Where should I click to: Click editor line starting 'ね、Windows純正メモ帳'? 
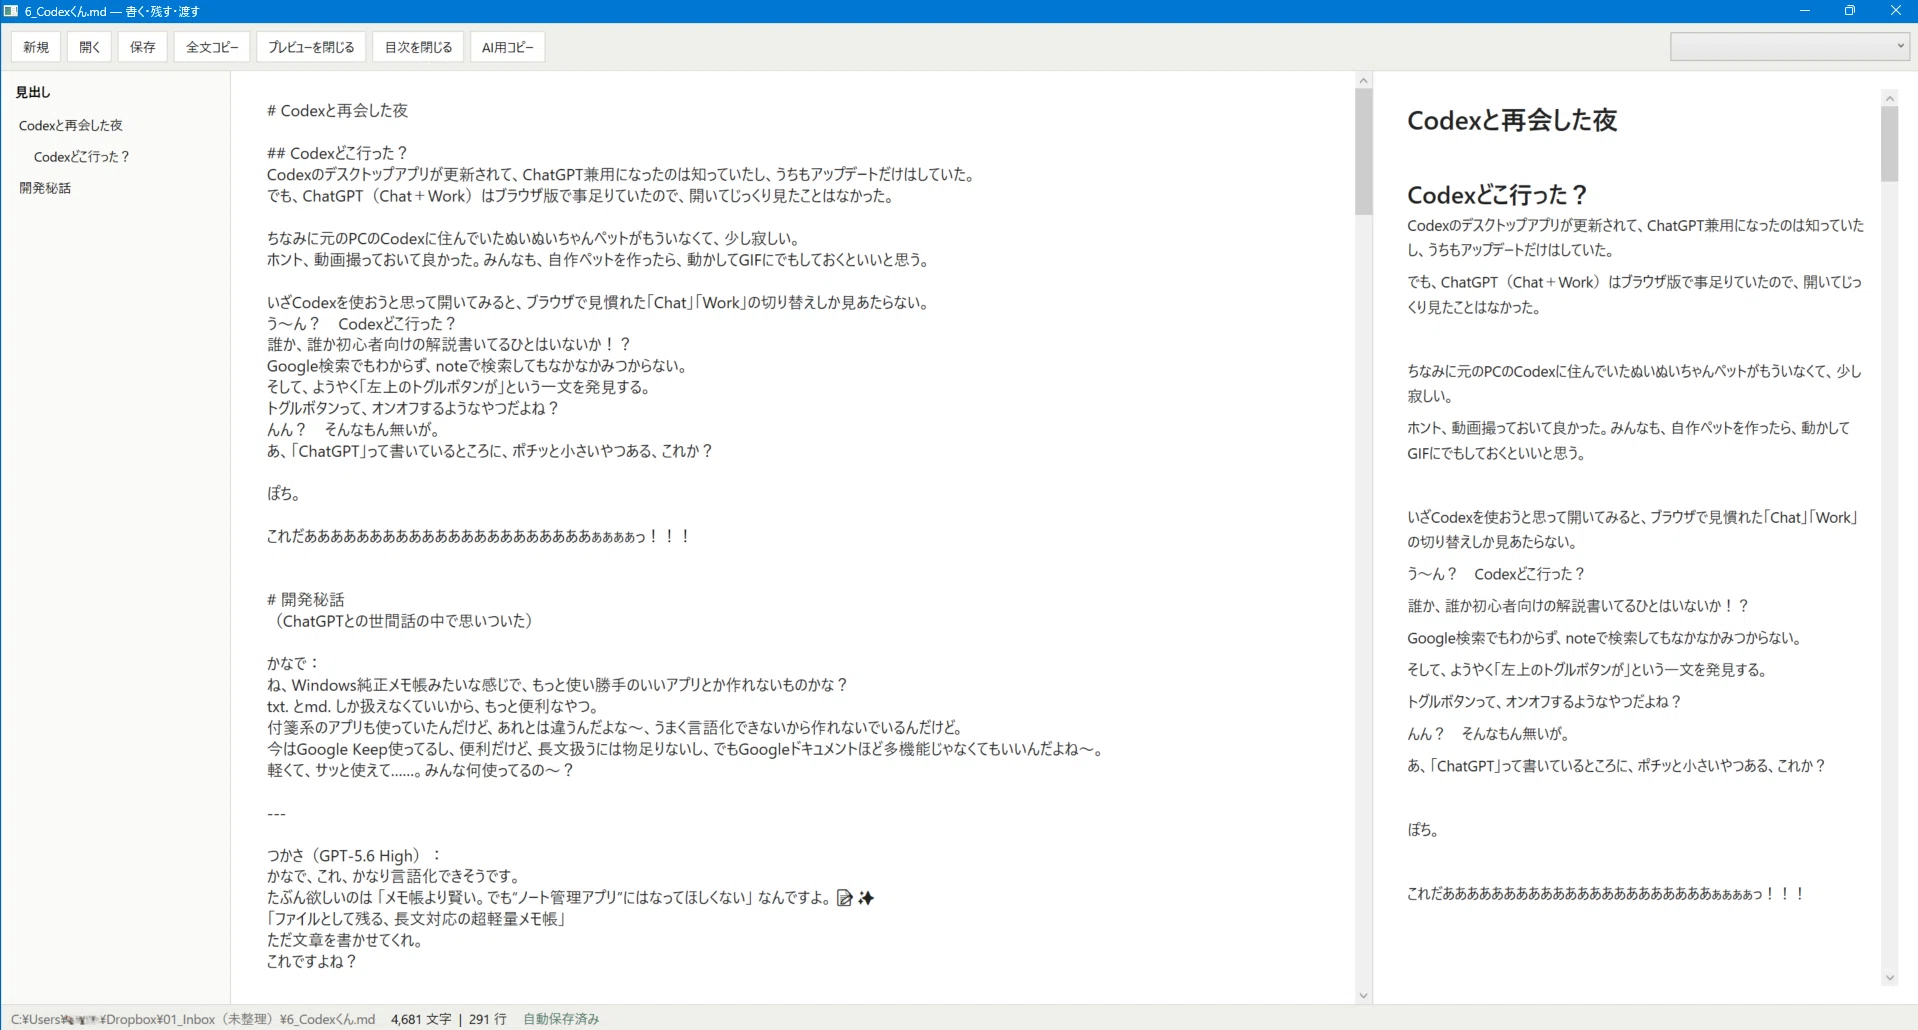click(557, 685)
